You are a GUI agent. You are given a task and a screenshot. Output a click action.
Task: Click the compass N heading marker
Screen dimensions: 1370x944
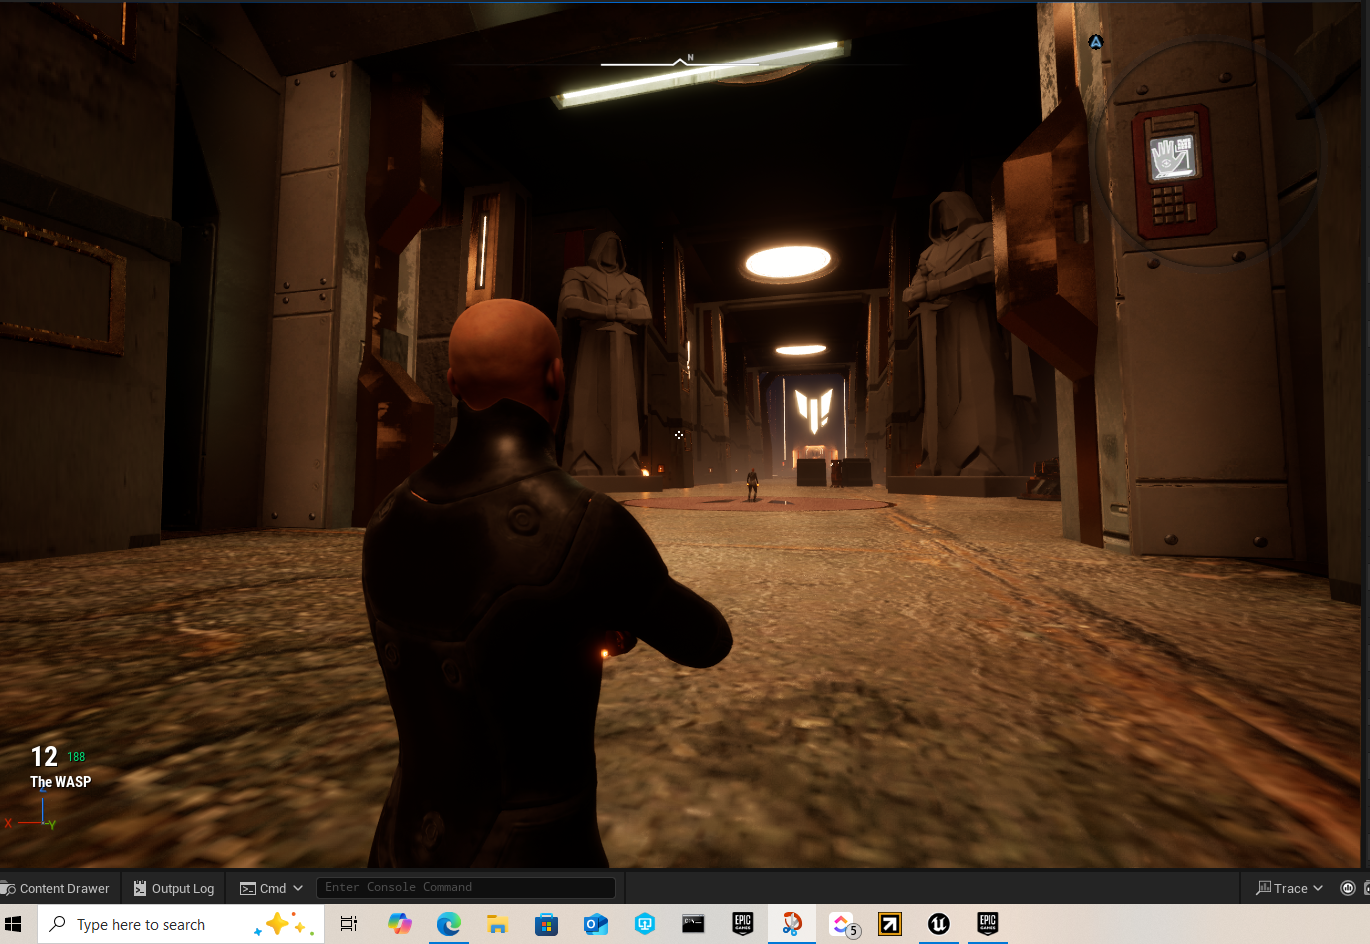[690, 58]
